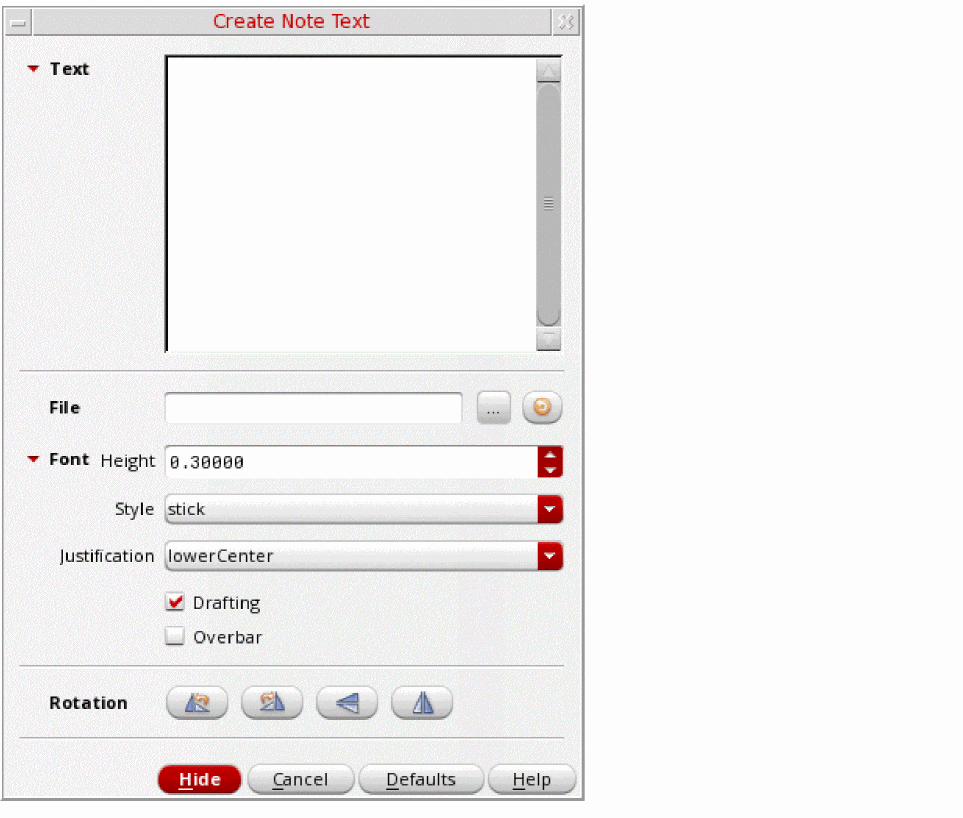Screen dimensions: 963x818
Task: Increase Font Height with the up arrow
Action: 550,454
